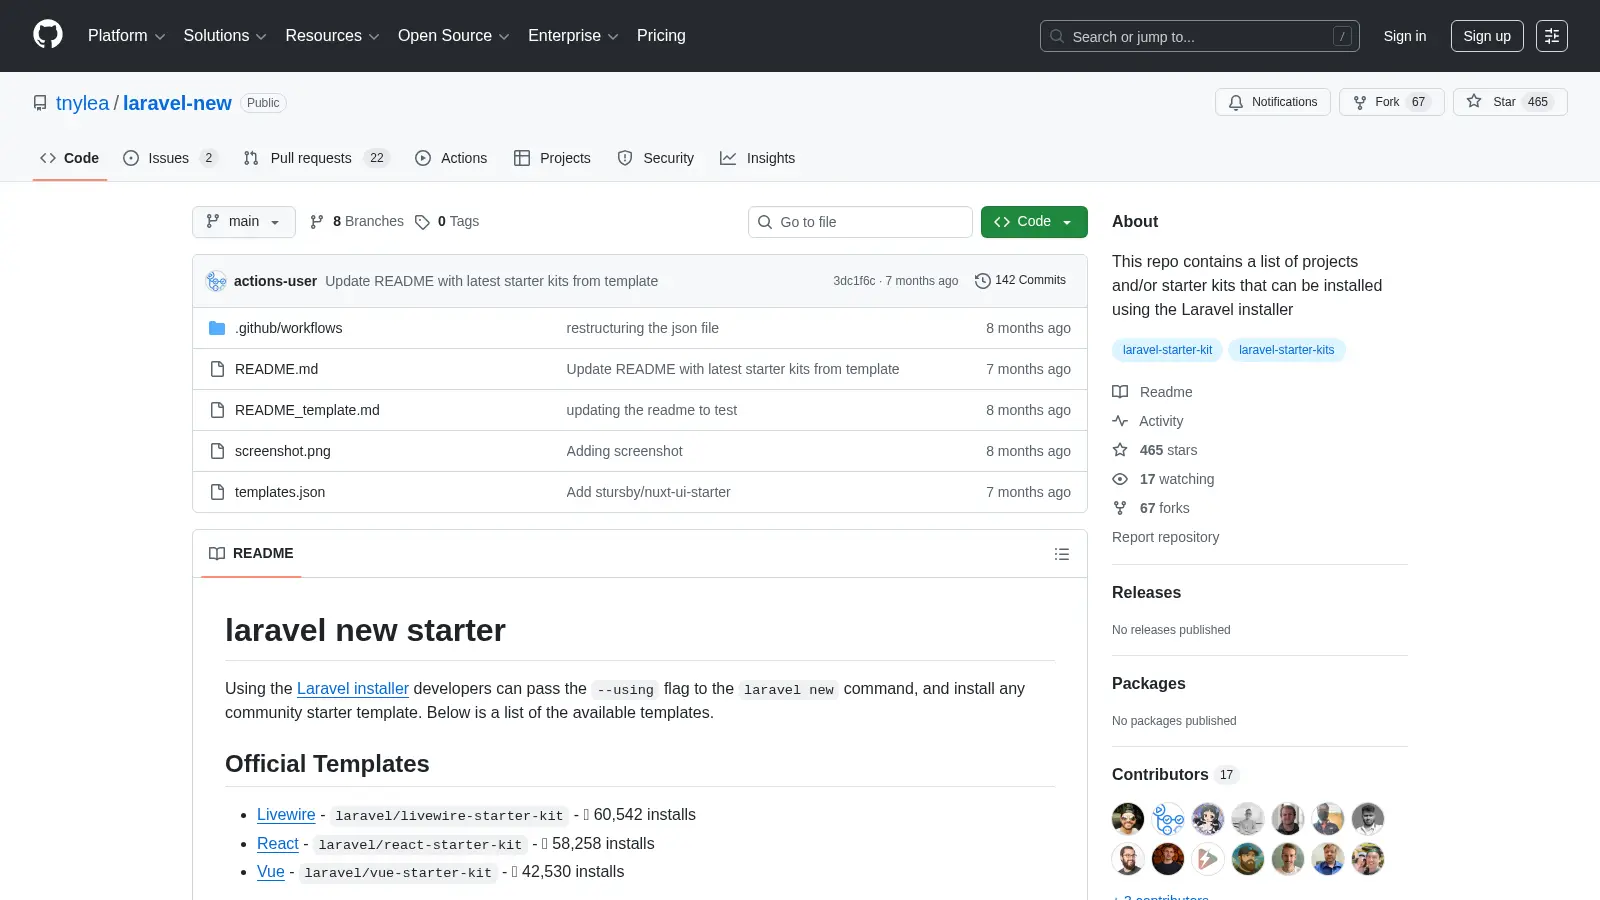Click the 3dc1f6c commit hash
The height and width of the screenshot is (900, 1600).
[x=854, y=281]
